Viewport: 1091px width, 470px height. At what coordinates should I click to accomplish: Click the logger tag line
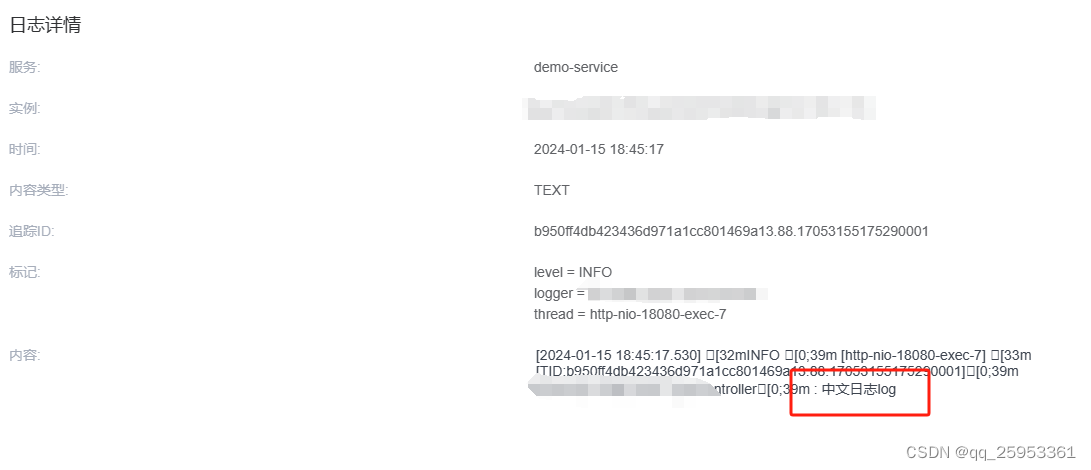click(651, 293)
